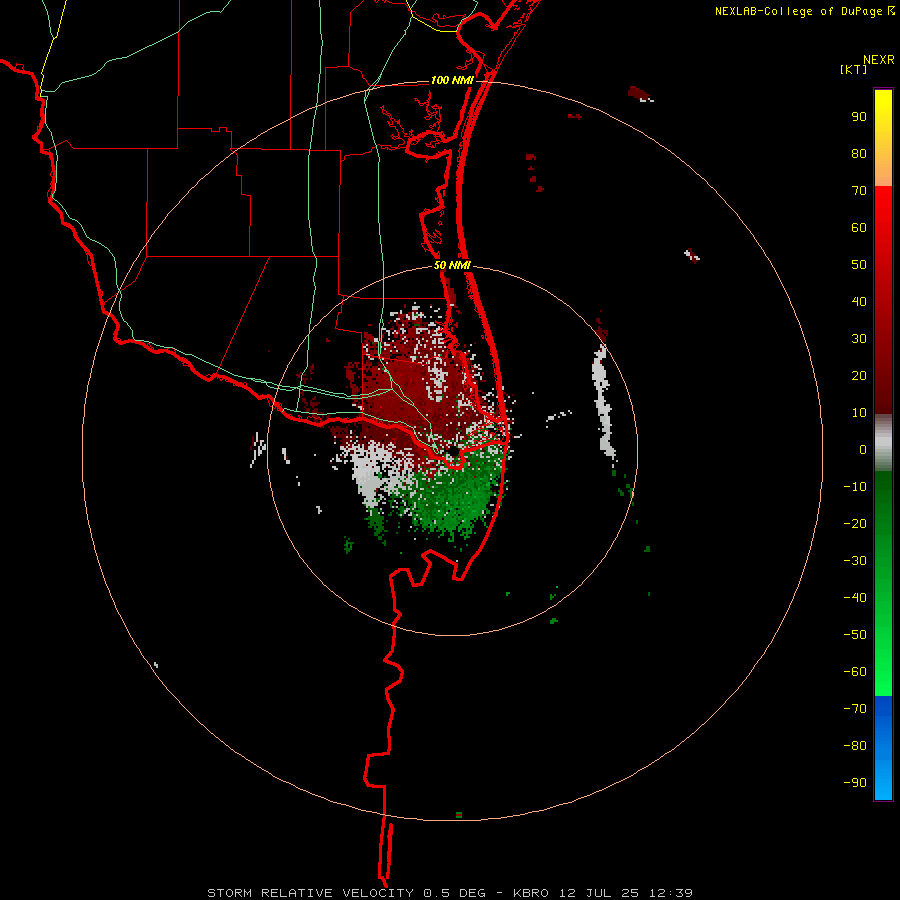Click the positive 50 value on the velocity scale

click(859, 265)
